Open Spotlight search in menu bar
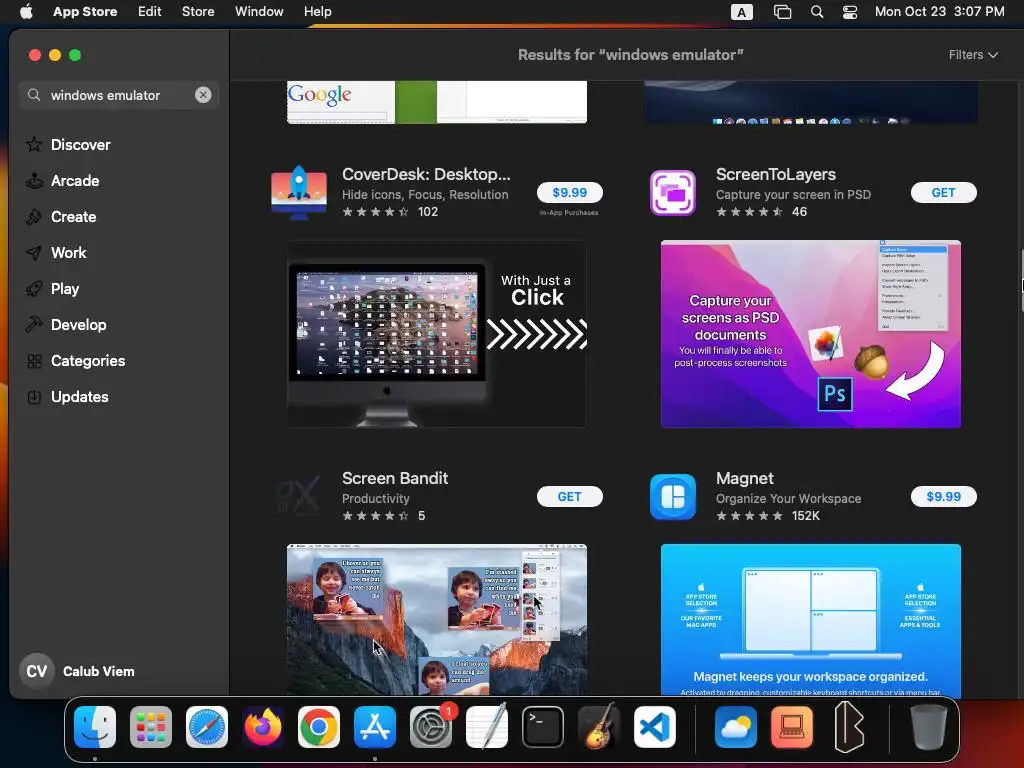1024x768 pixels. click(816, 11)
